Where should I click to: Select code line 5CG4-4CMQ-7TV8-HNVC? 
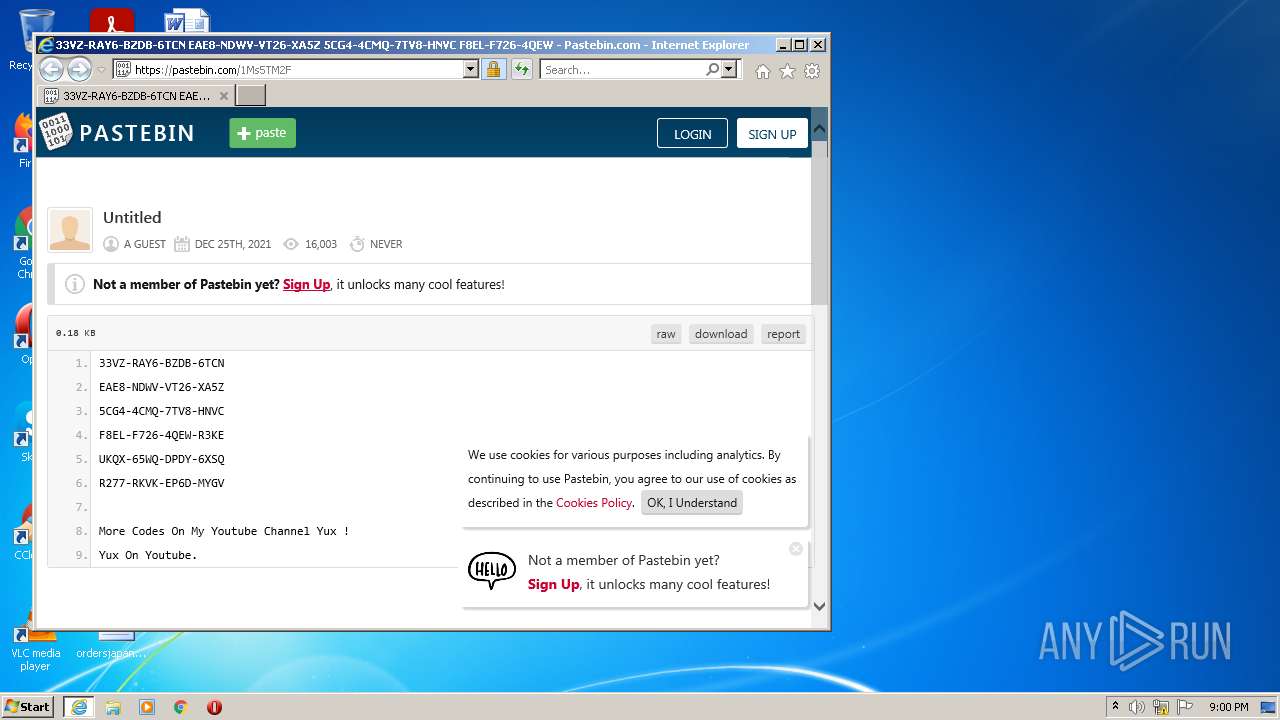pos(161,411)
